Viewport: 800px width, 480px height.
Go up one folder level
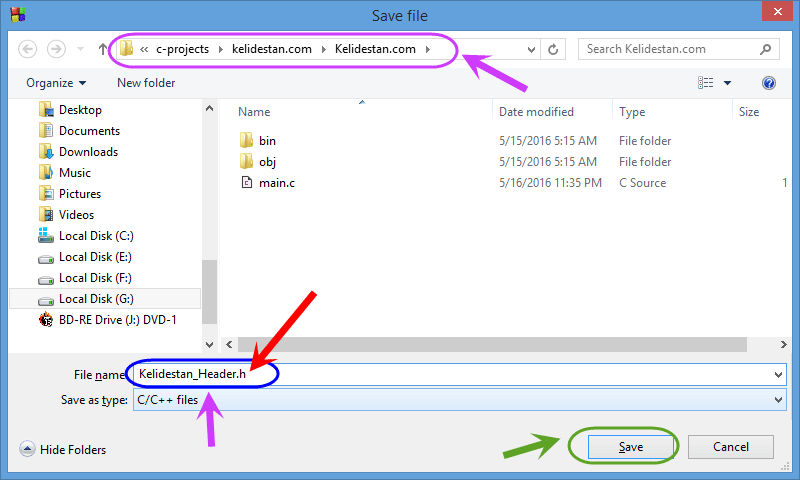[x=103, y=49]
